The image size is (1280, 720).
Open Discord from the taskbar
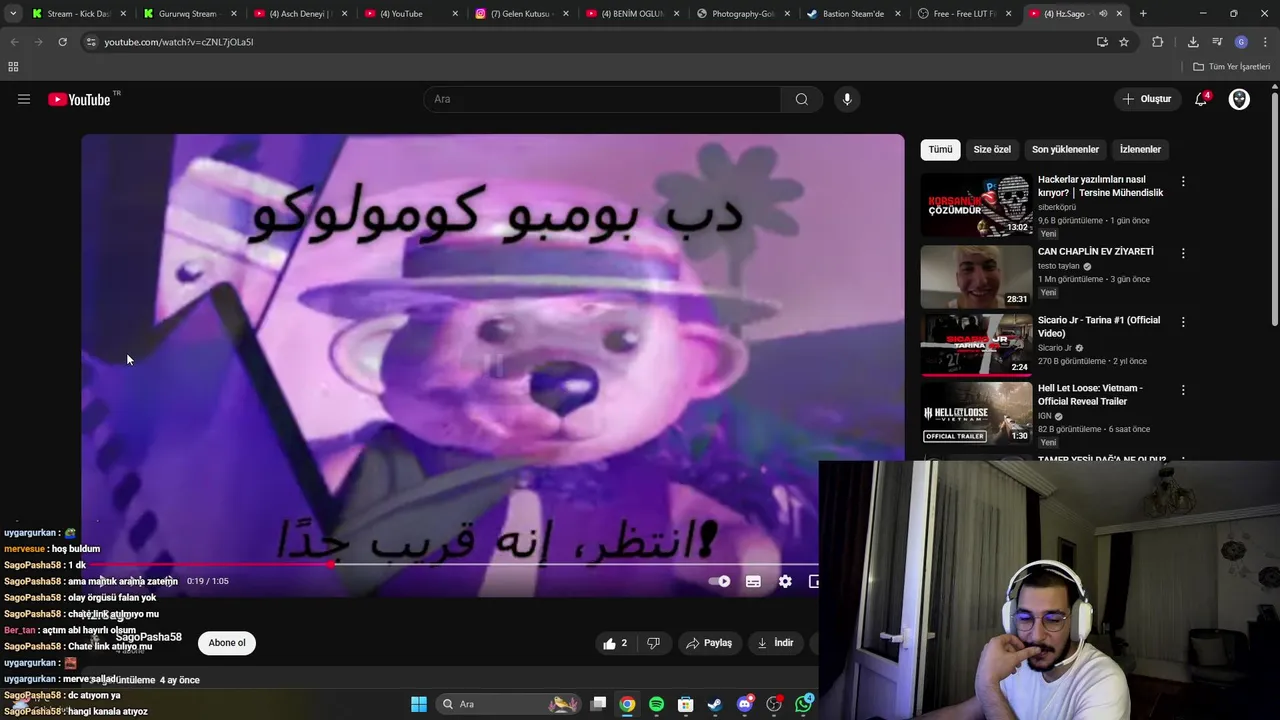coord(744,704)
